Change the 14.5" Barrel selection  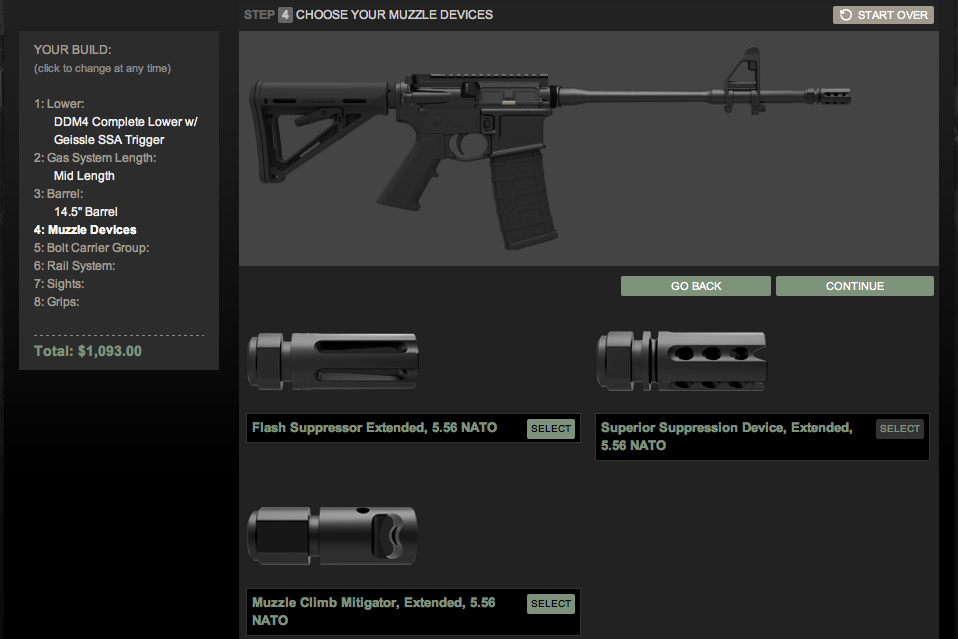click(86, 212)
